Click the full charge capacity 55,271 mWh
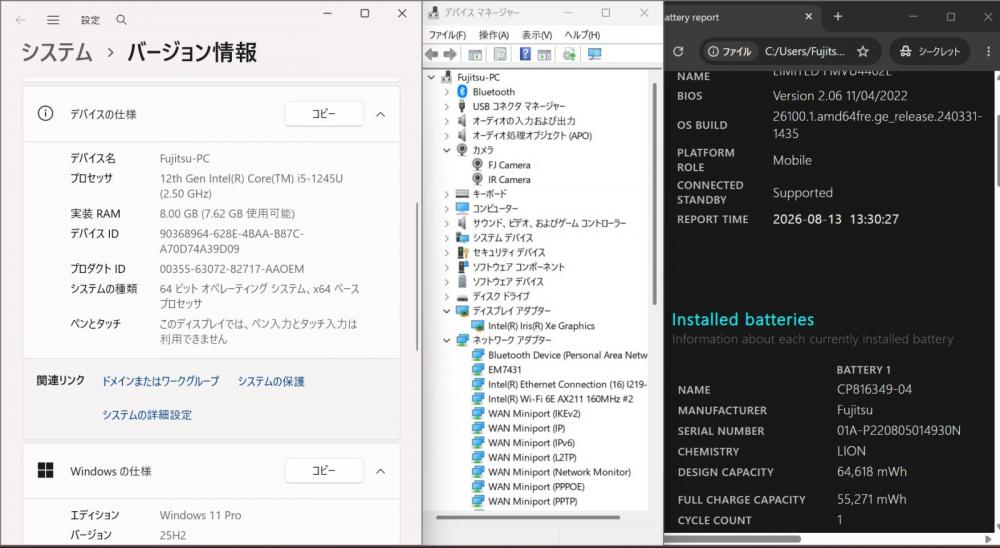Viewport: 1000px width, 548px height. coord(872,499)
